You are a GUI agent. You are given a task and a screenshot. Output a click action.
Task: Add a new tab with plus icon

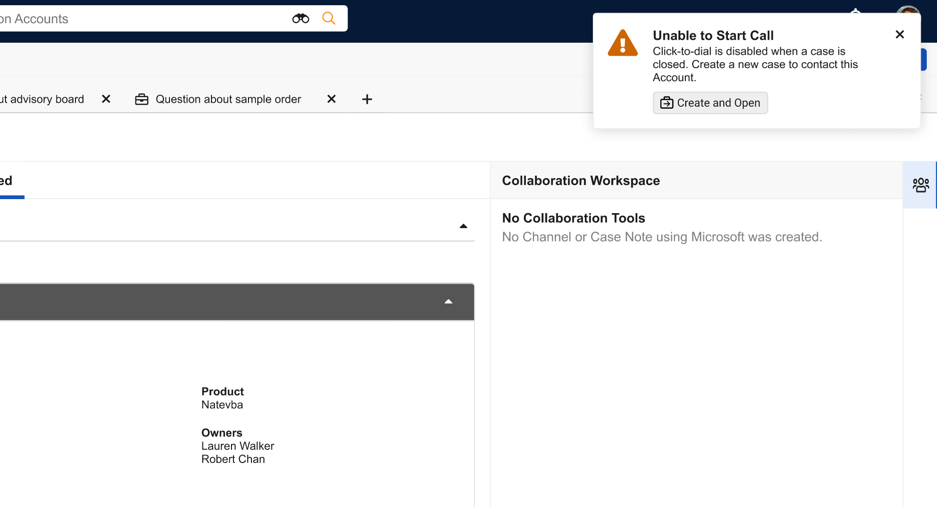click(367, 100)
